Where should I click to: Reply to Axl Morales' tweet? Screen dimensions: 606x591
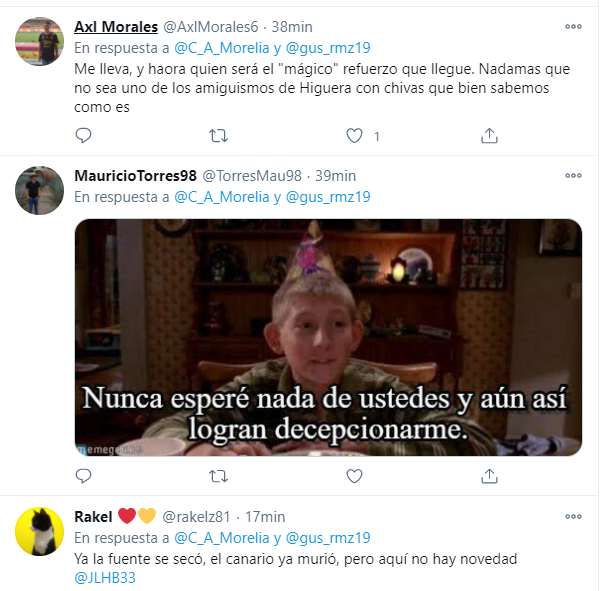(83, 136)
